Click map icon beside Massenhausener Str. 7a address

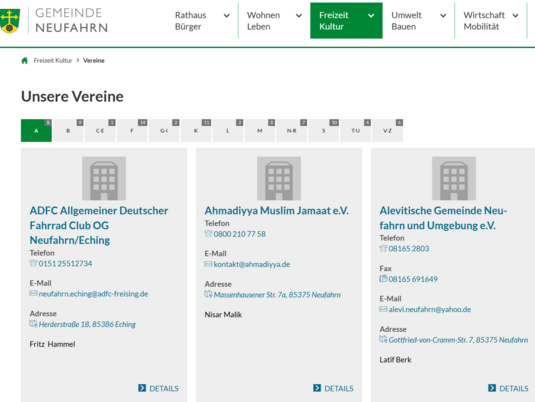(x=208, y=294)
